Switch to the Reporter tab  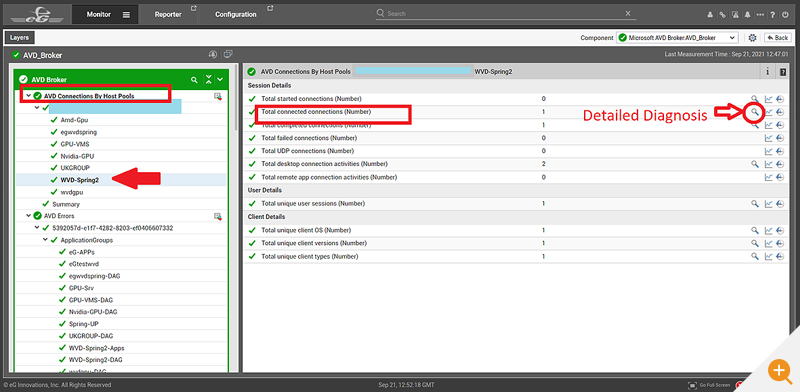(x=168, y=14)
